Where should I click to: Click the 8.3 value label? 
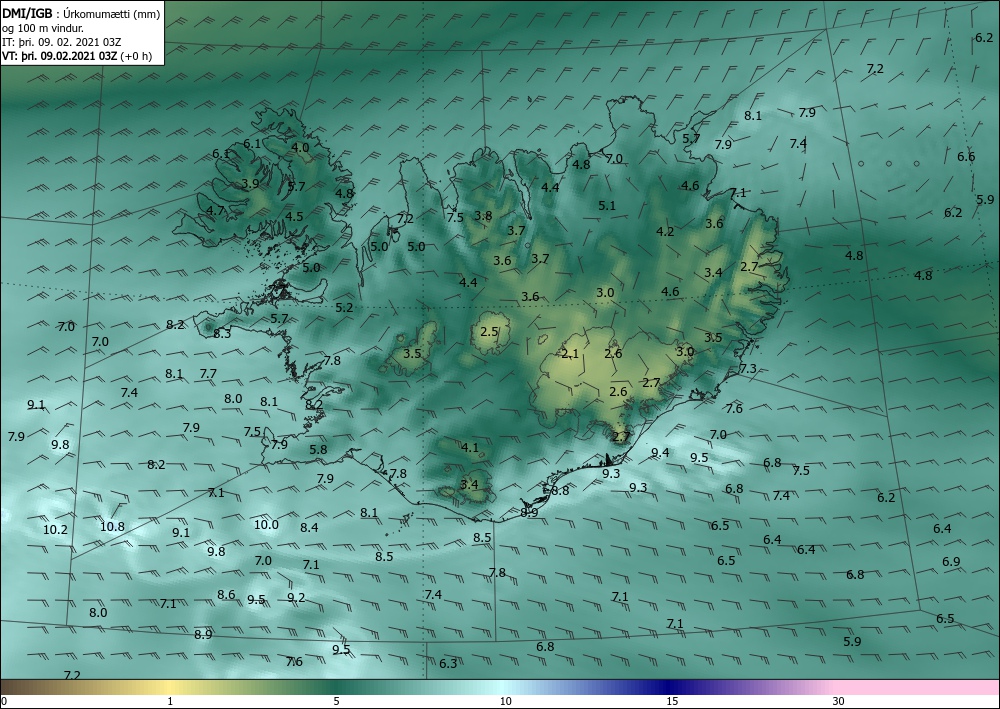[x=222, y=333]
